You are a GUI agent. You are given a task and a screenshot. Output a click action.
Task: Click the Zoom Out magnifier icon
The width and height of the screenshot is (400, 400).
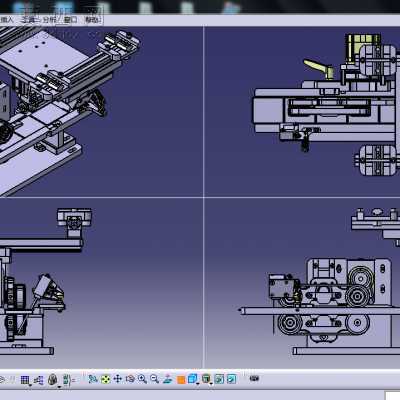point(154,379)
